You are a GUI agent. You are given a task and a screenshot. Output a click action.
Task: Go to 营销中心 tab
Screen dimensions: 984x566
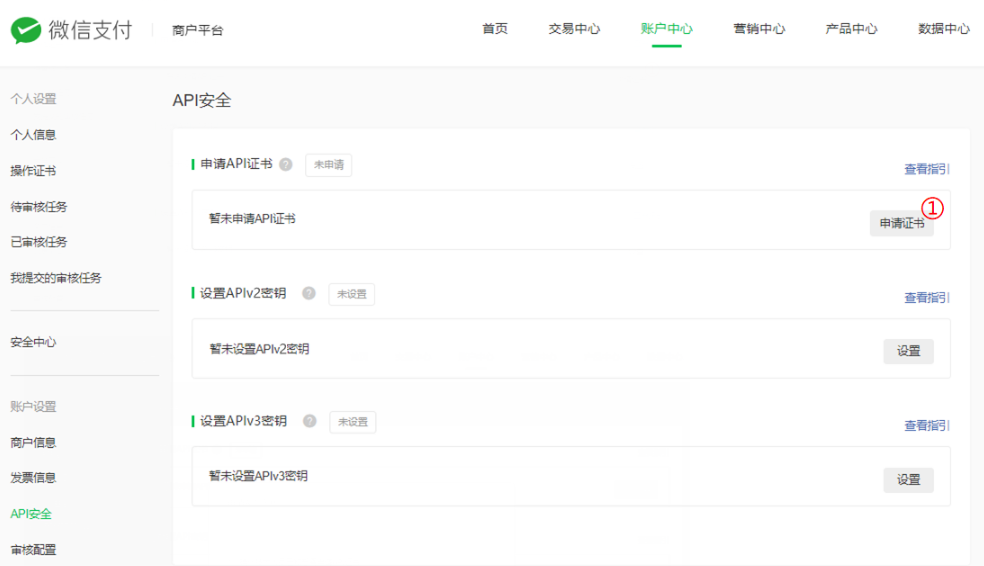tap(759, 29)
